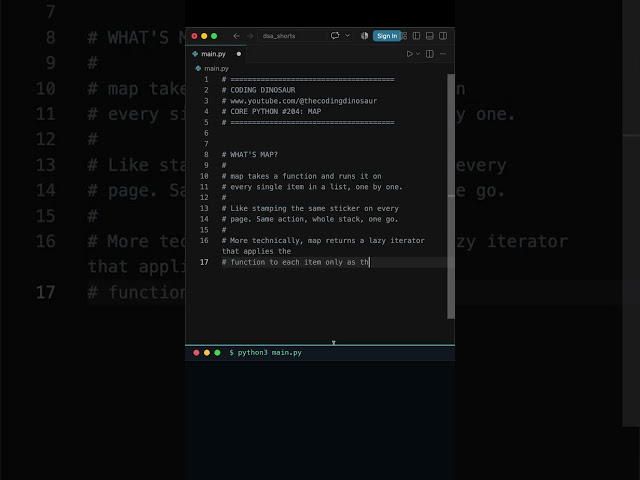Select the main.py editor tab
Screen dimensions: 640x480
coord(216,54)
